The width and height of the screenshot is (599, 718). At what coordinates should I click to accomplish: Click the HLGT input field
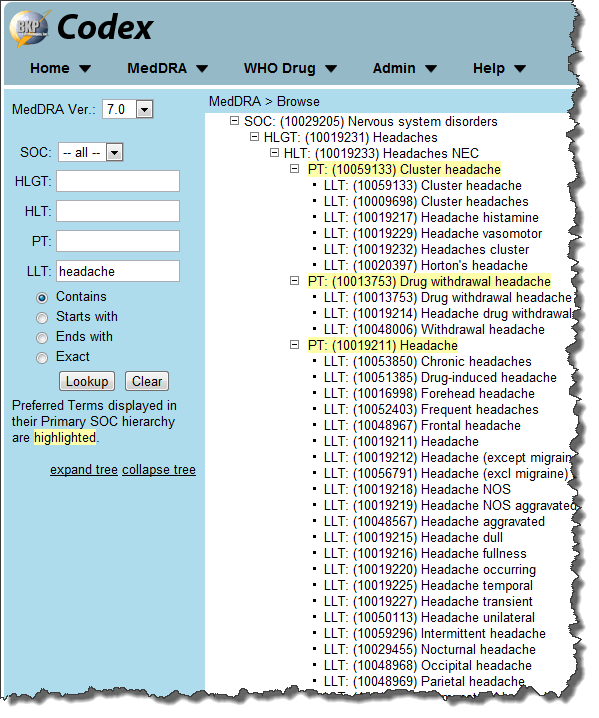coord(118,181)
